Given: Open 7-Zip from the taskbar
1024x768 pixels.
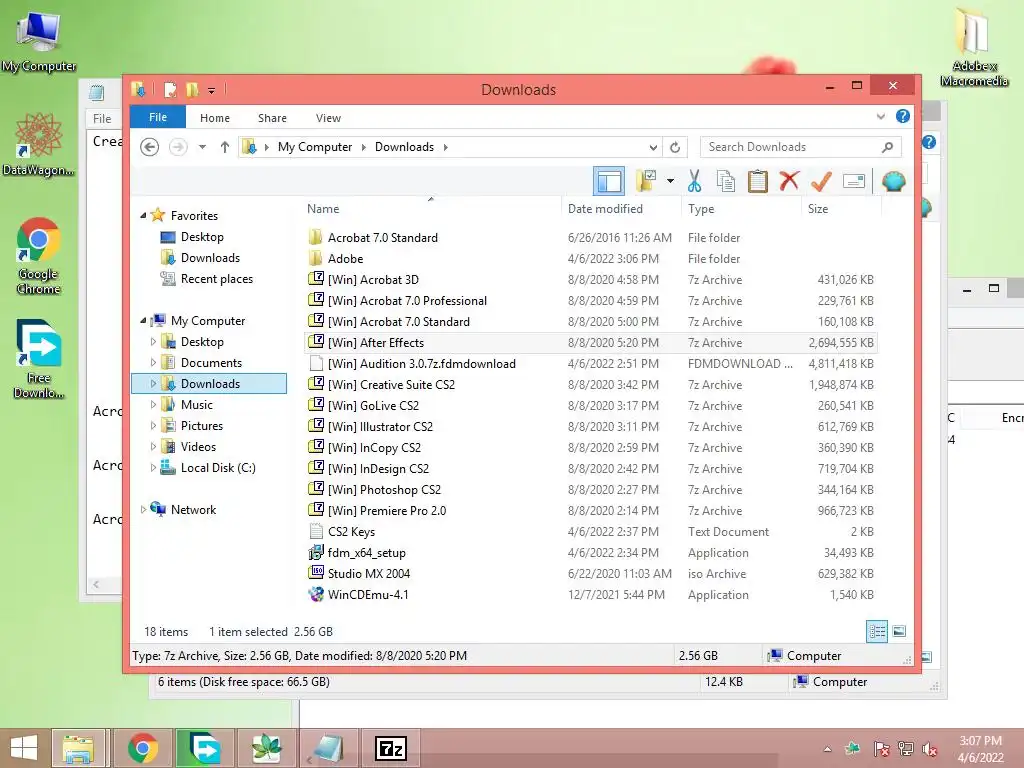Looking at the screenshot, I should [x=391, y=748].
